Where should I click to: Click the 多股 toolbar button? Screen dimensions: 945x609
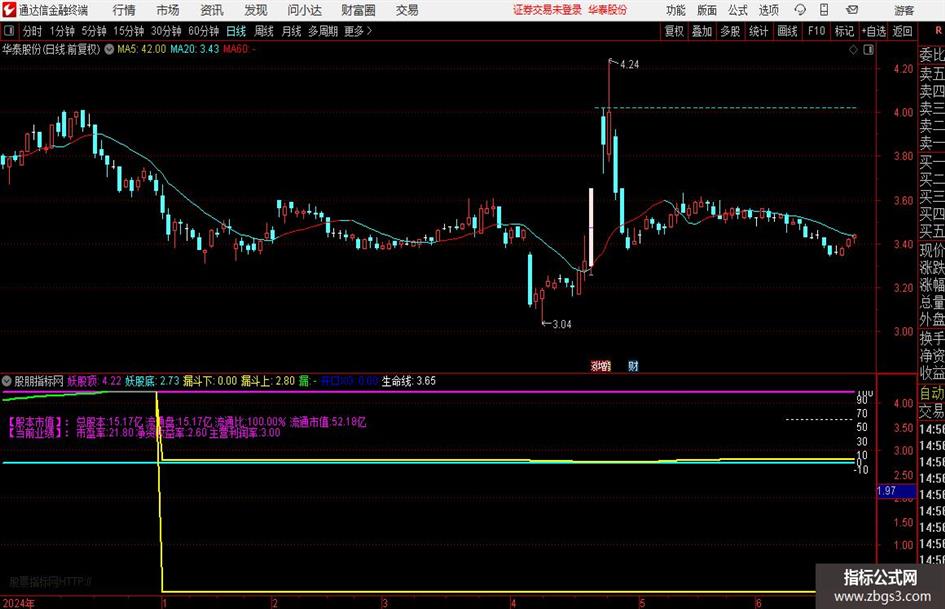point(730,31)
